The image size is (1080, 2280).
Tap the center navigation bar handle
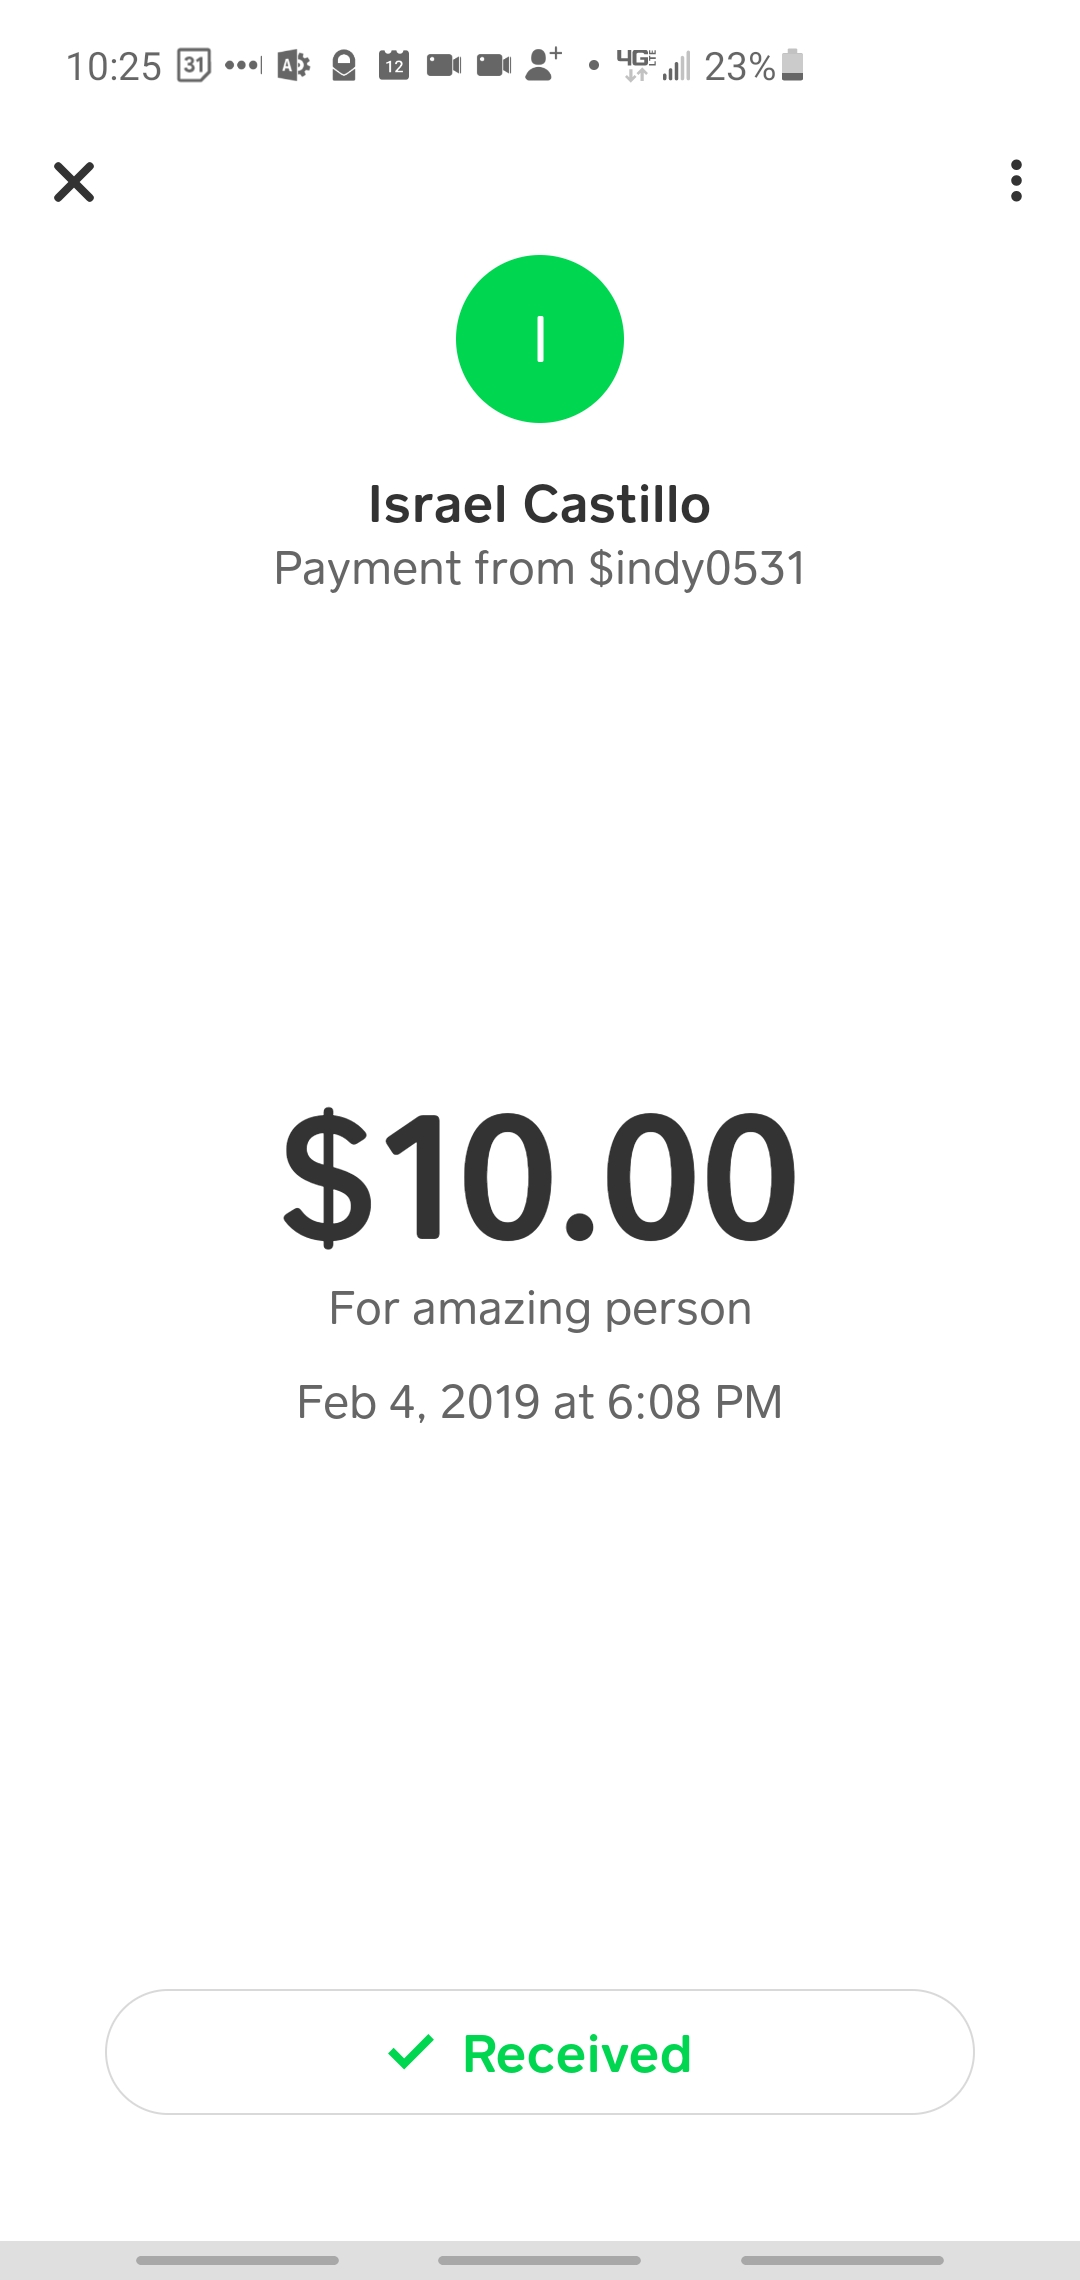pos(540,2260)
